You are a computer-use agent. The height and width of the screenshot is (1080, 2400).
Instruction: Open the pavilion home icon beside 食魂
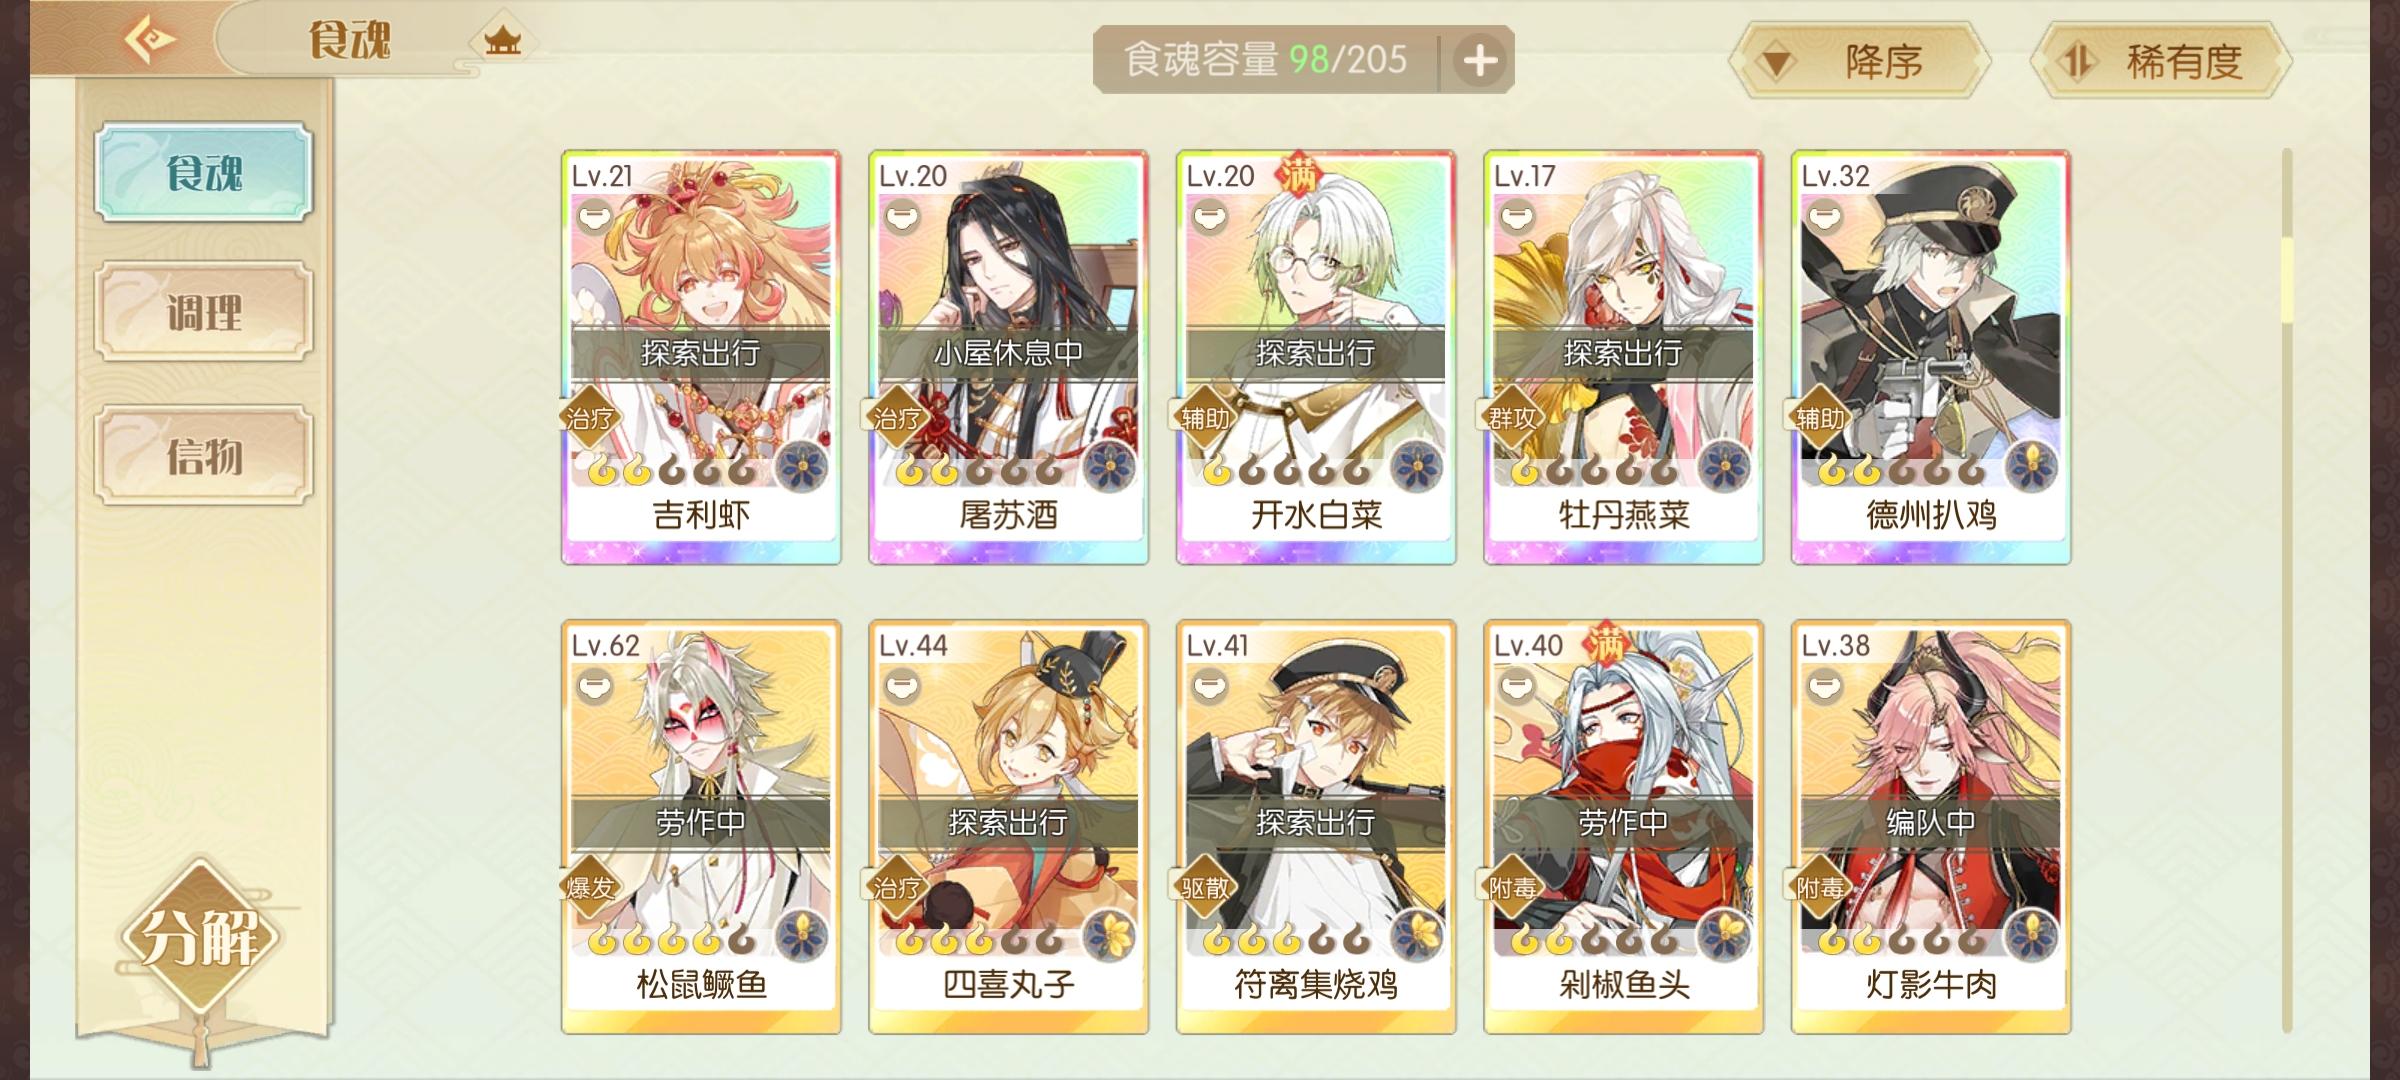502,41
